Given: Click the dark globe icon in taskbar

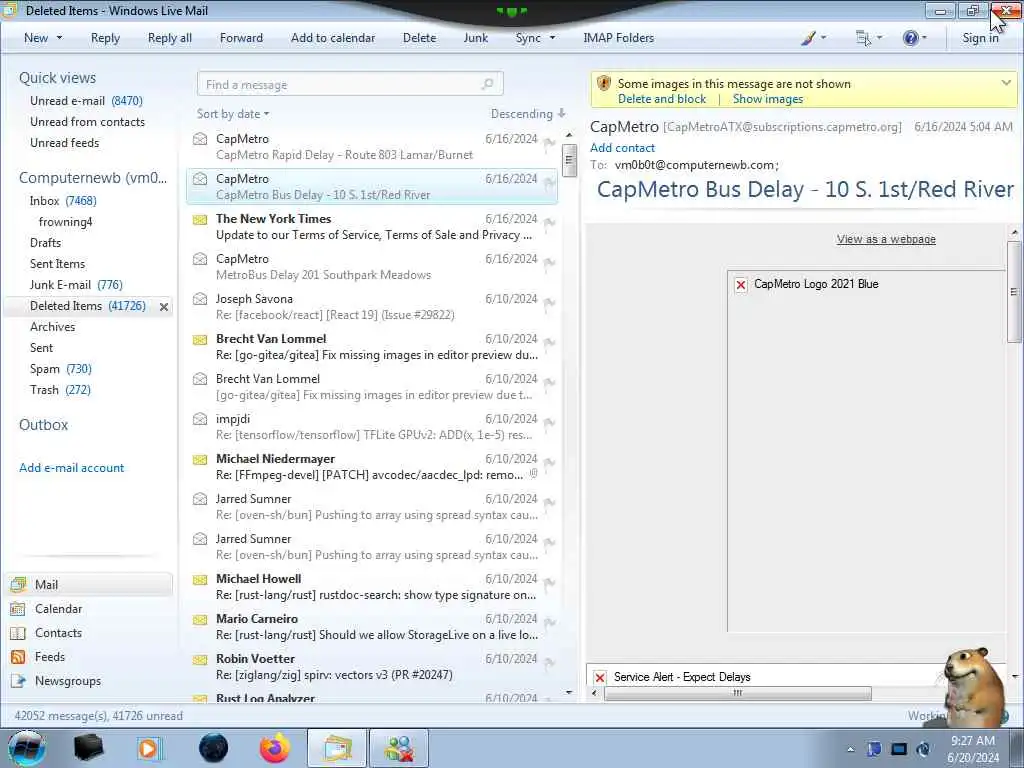Looking at the screenshot, I should point(214,748).
